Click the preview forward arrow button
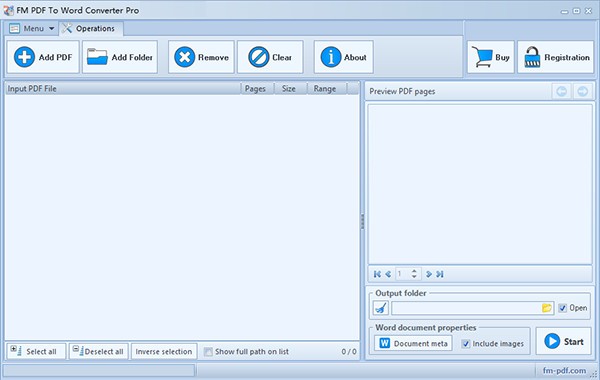The width and height of the screenshot is (600, 380). (583, 91)
